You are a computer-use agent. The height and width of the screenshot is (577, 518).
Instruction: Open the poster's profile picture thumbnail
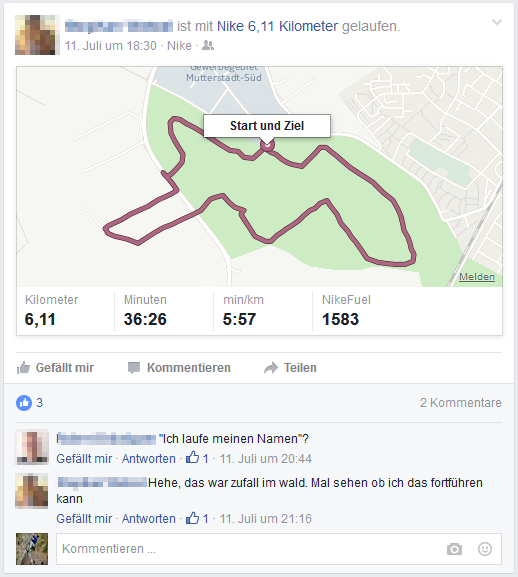[x=35, y=35]
